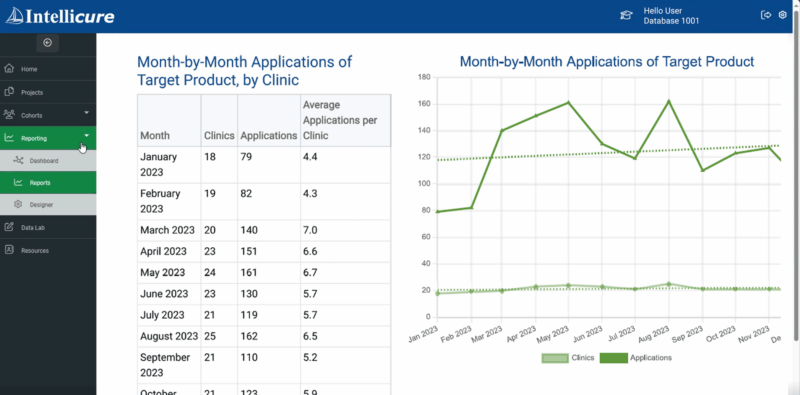Toggle Applications series in chart legend
800x395 pixels.
[636, 358]
